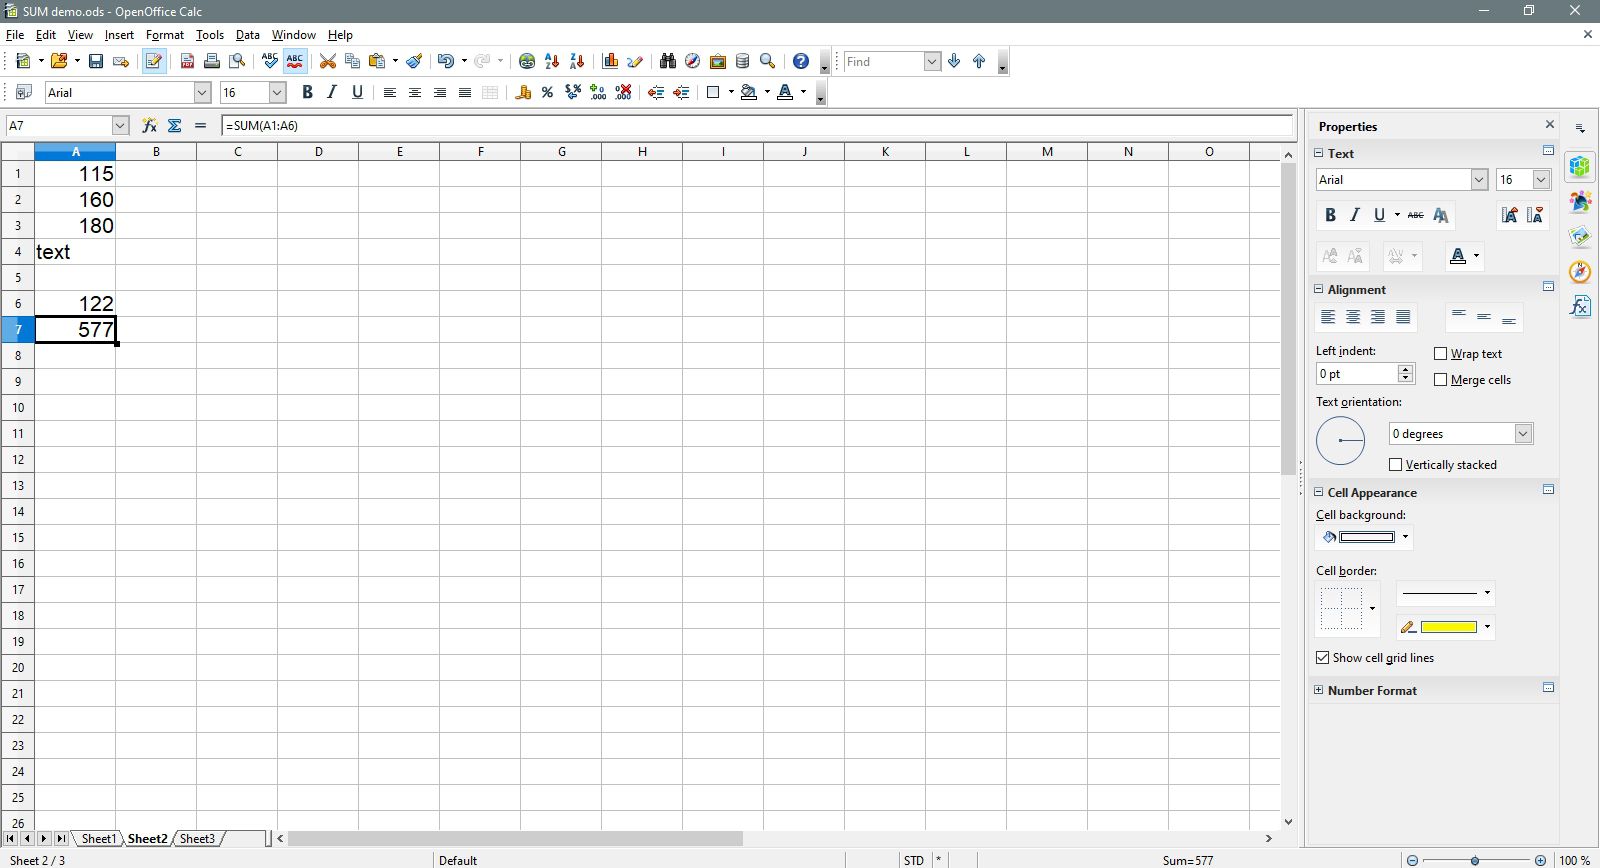
Task: Click the Save document icon
Action: tap(96, 62)
